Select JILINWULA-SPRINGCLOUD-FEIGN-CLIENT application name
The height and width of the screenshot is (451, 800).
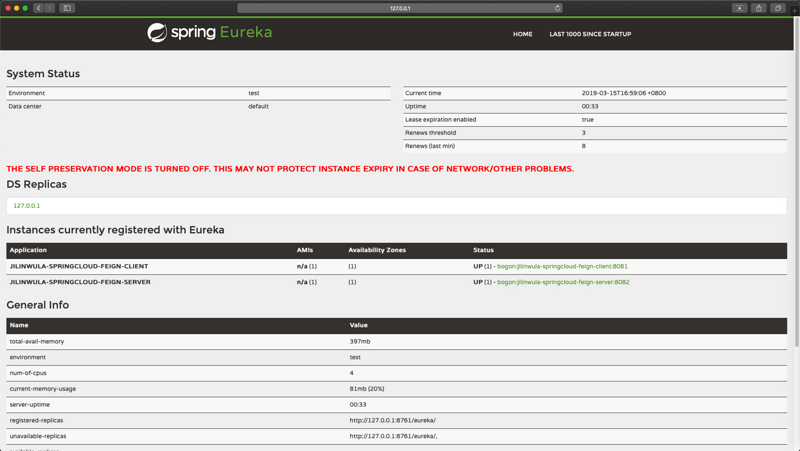[x=79, y=266]
